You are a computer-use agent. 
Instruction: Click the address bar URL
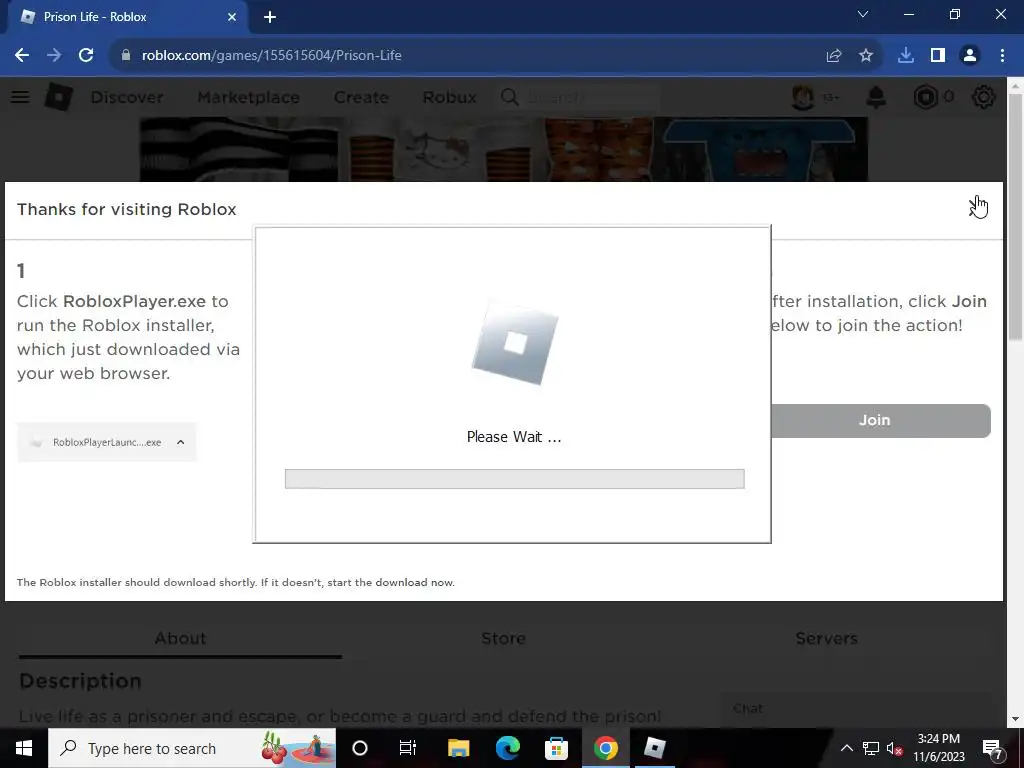[272, 56]
